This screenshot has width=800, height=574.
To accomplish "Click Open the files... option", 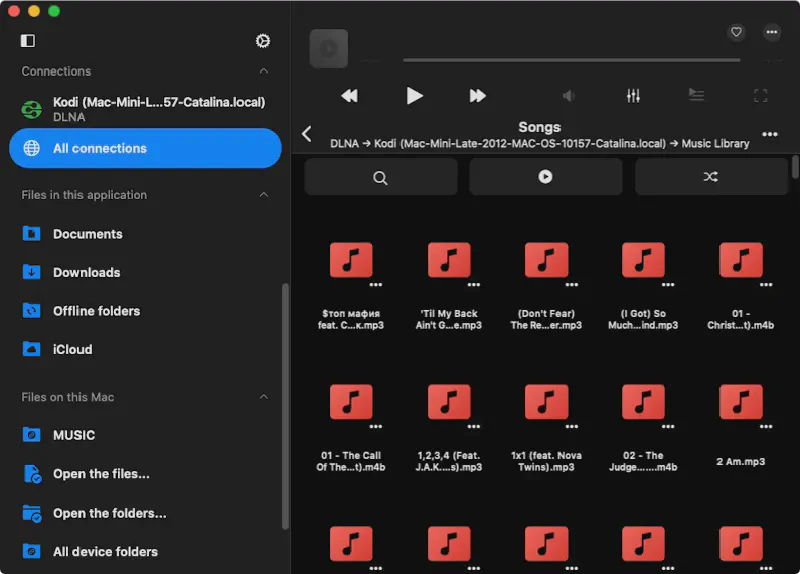I will 101,474.
